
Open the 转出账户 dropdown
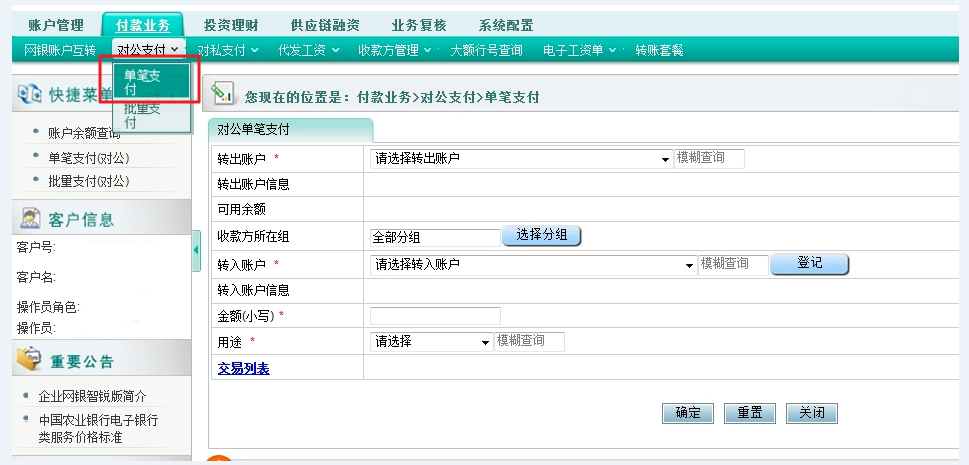click(521, 159)
